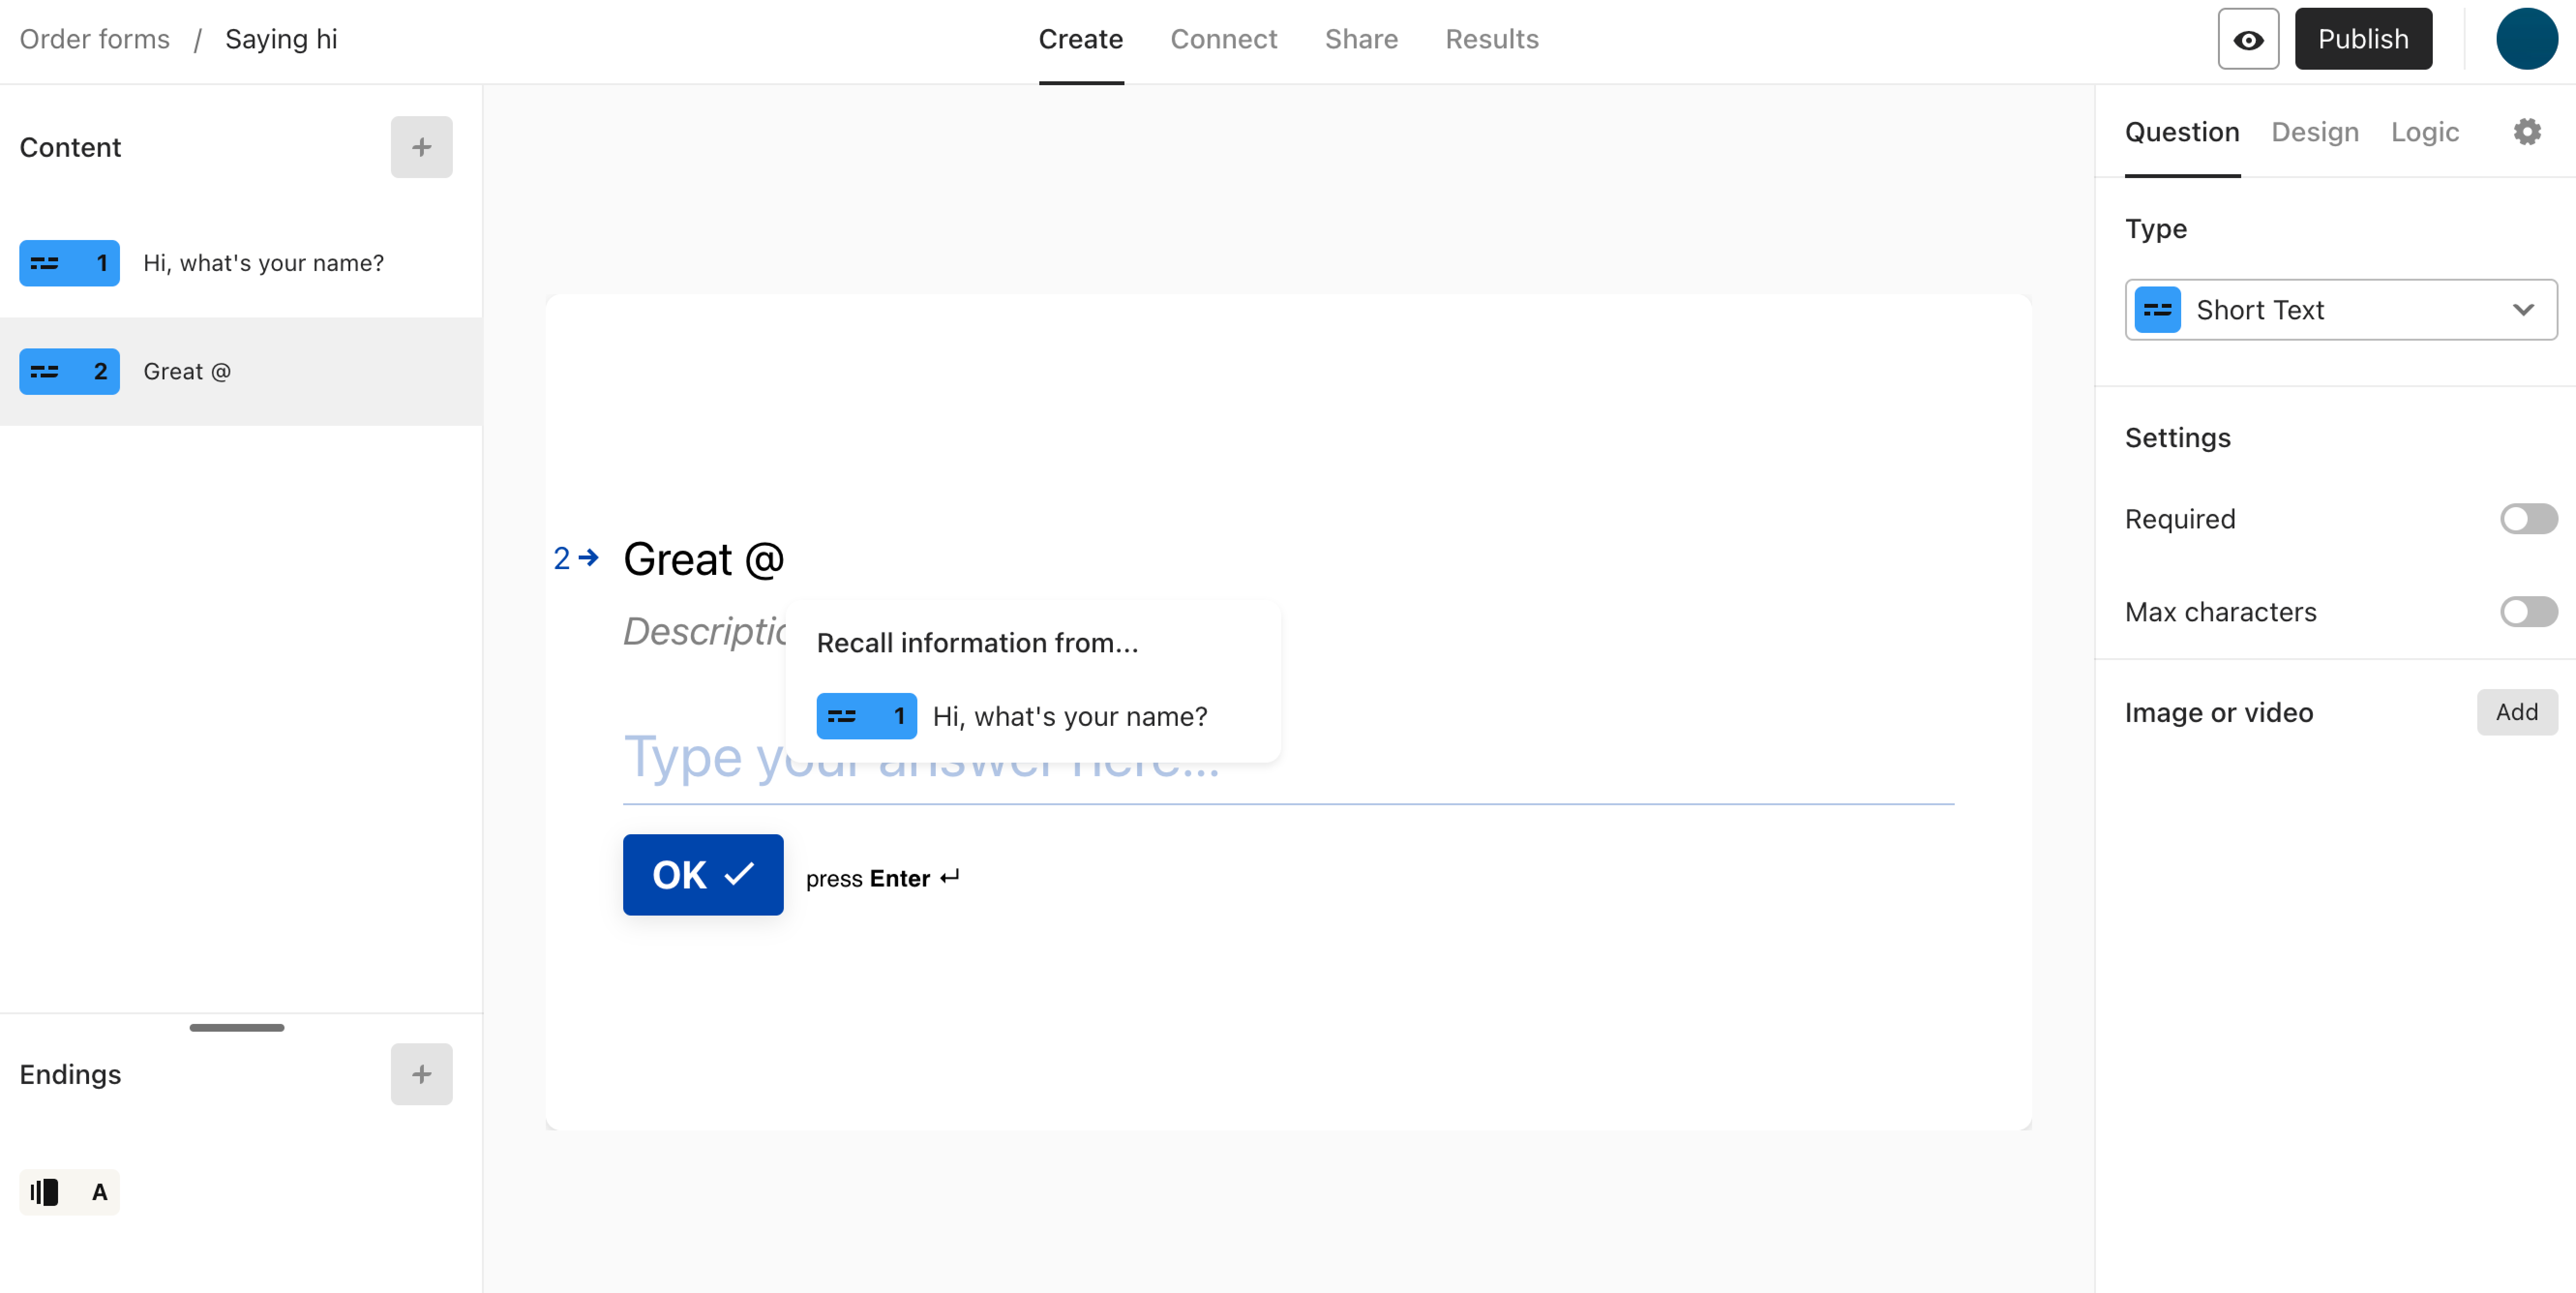The width and height of the screenshot is (2576, 1293).
Task: Click the Short Text type icon in dropdown
Action: pos(2157,310)
